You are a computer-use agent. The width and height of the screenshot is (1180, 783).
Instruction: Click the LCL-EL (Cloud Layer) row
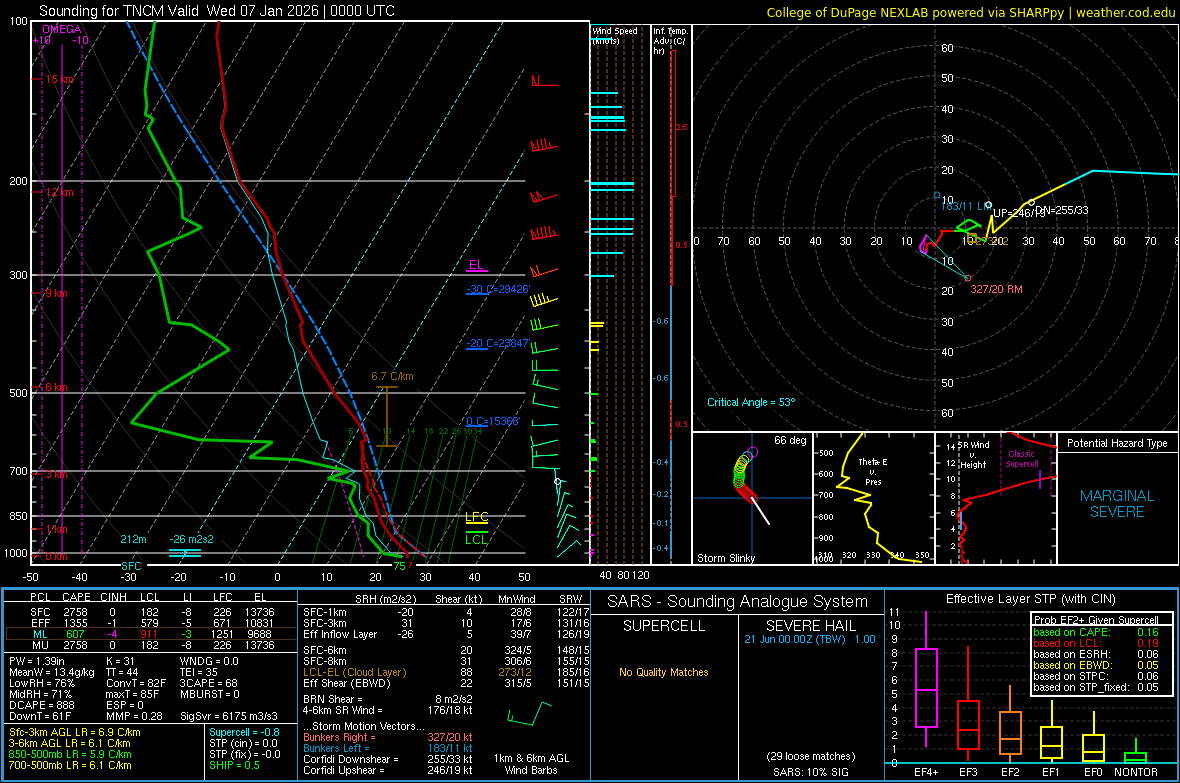coord(446,672)
